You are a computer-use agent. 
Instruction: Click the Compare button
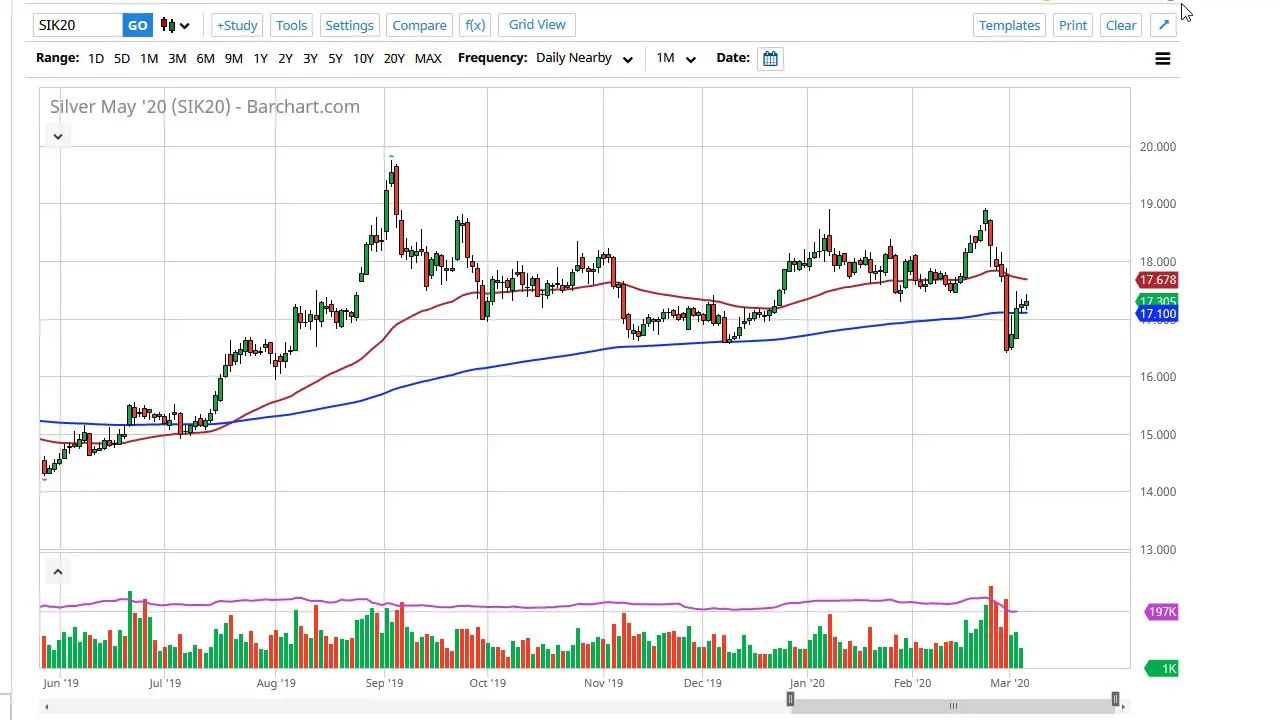click(419, 25)
